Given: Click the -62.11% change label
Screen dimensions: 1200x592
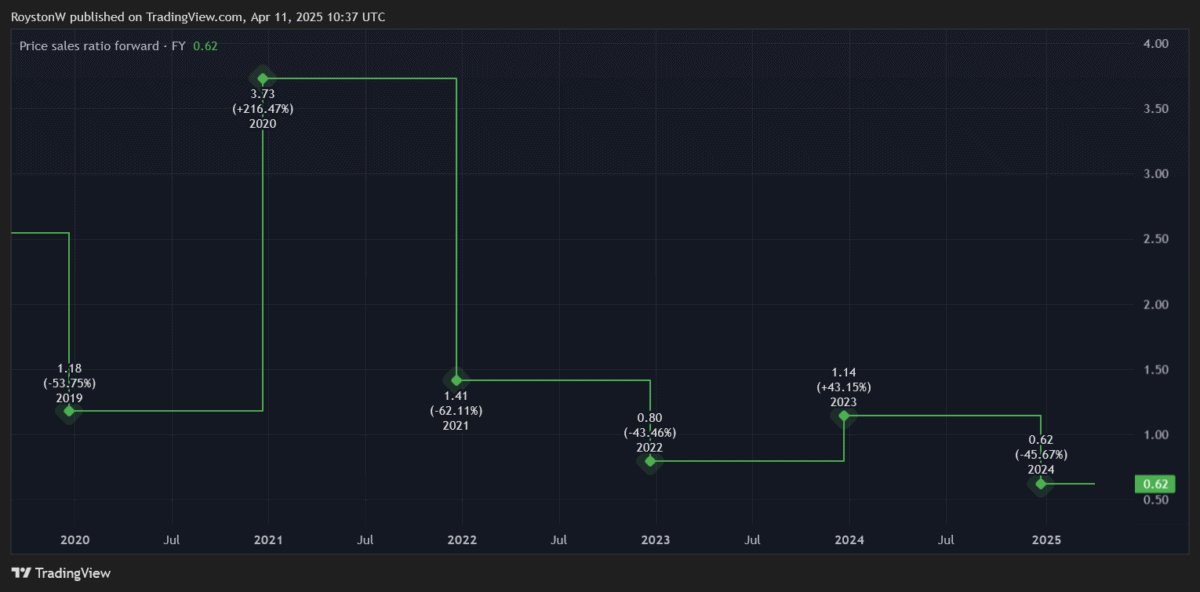Looking at the screenshot, I should [x=456, y=410].
